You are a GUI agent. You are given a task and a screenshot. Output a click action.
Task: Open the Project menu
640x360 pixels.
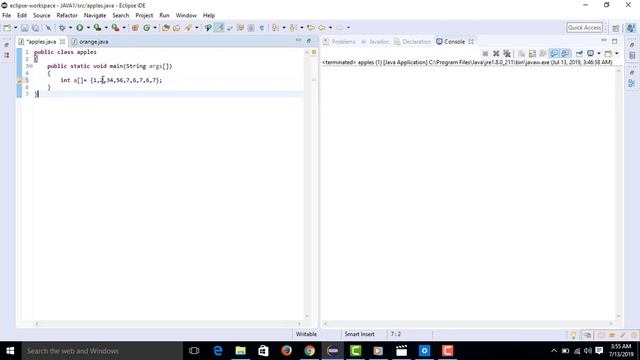click(144, 15)
